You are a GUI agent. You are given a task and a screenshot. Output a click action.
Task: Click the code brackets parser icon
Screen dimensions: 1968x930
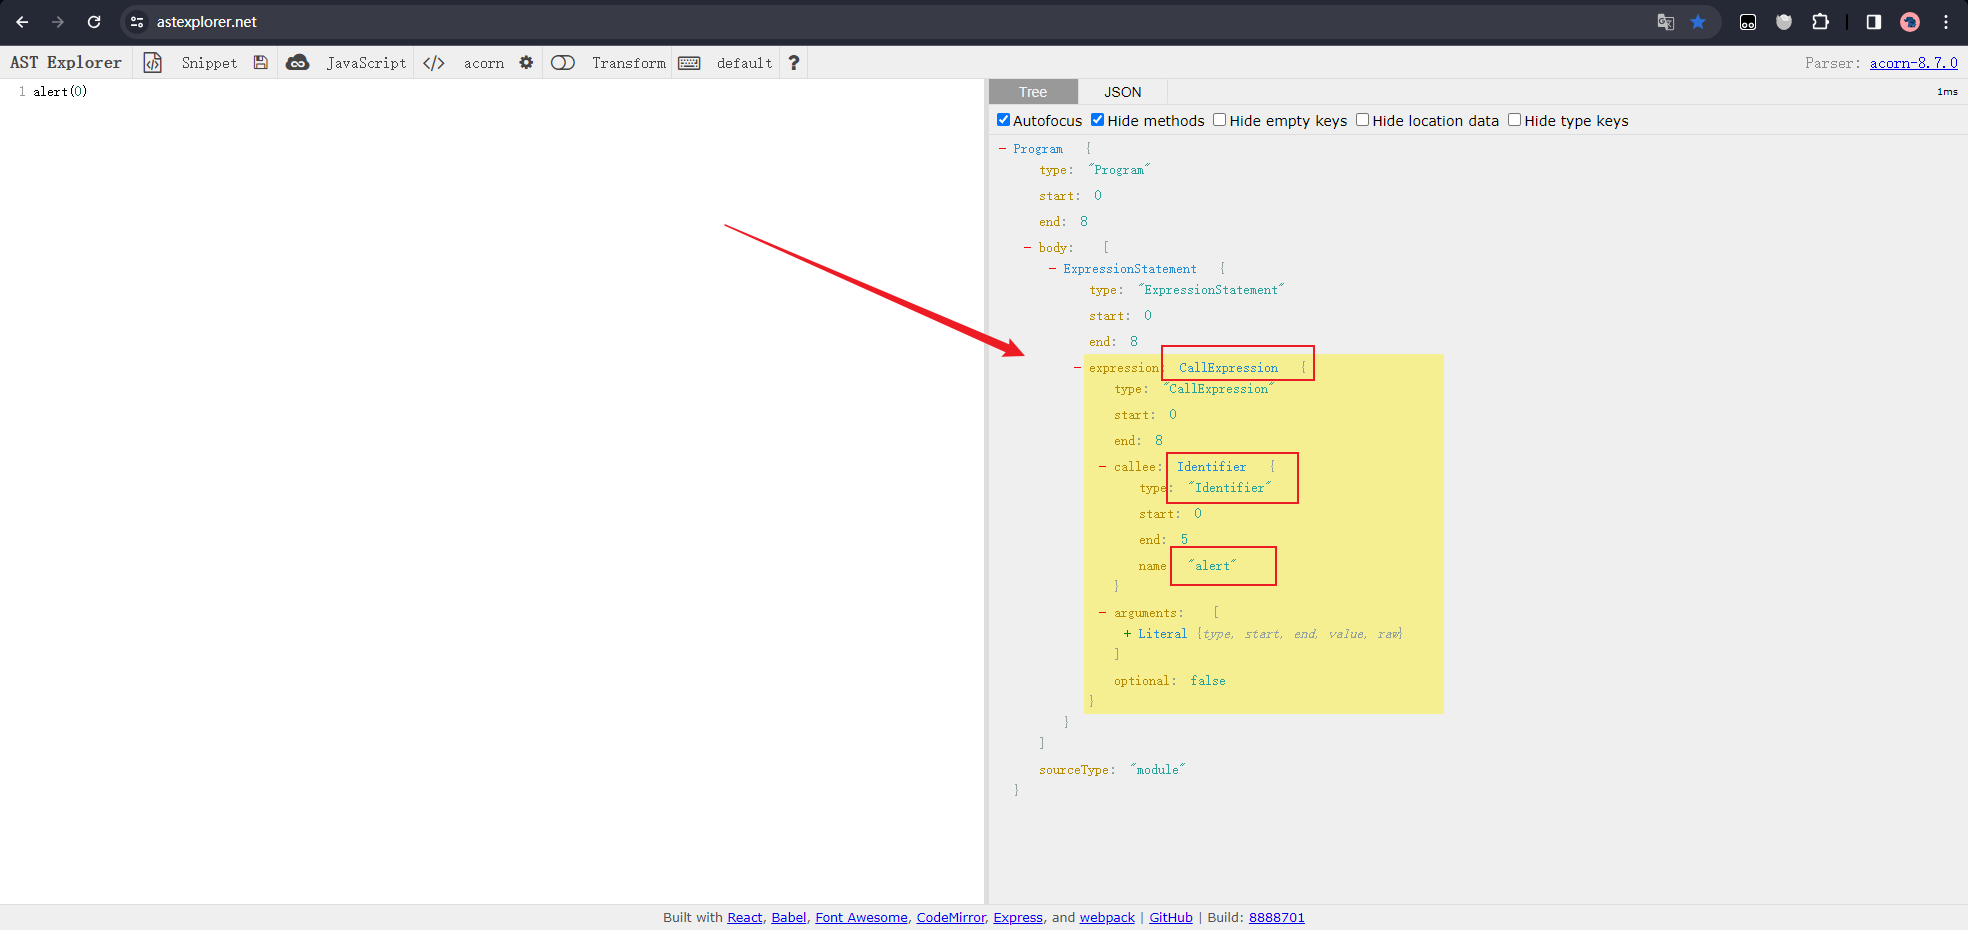pyautogui.click(x=434, y=63)
